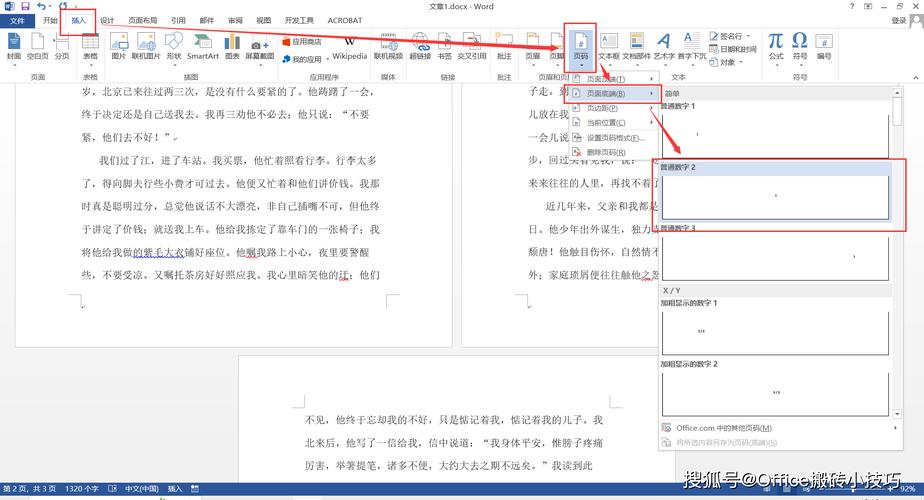
Task: Switch to Developer (开发工具) tab
Action: tap(299, 21)
